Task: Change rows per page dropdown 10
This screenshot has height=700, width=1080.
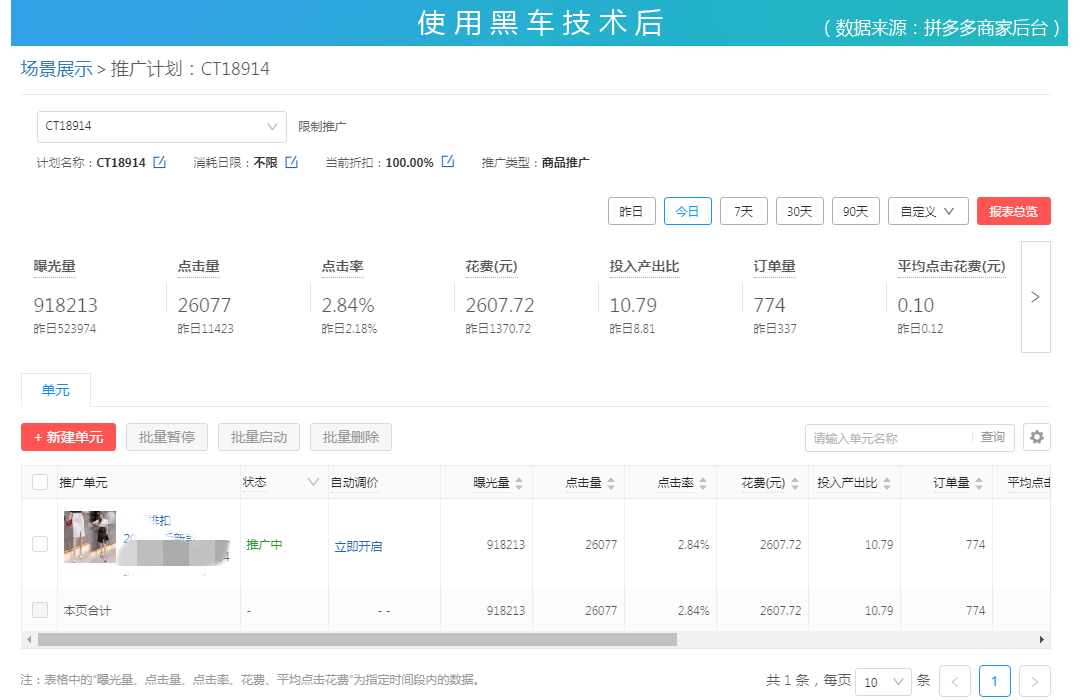Action: [x=883, y=681]
